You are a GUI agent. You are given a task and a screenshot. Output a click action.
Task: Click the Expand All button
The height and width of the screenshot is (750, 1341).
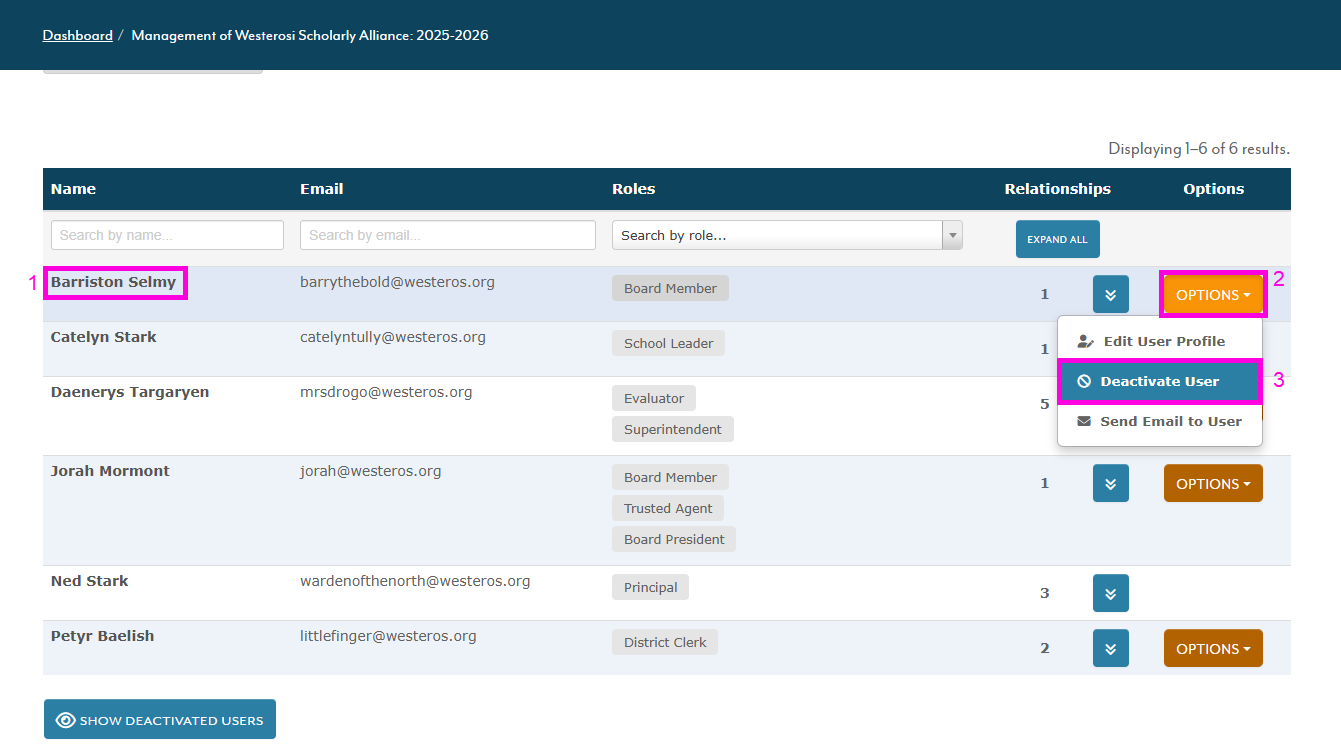(x=1058, y=239)
